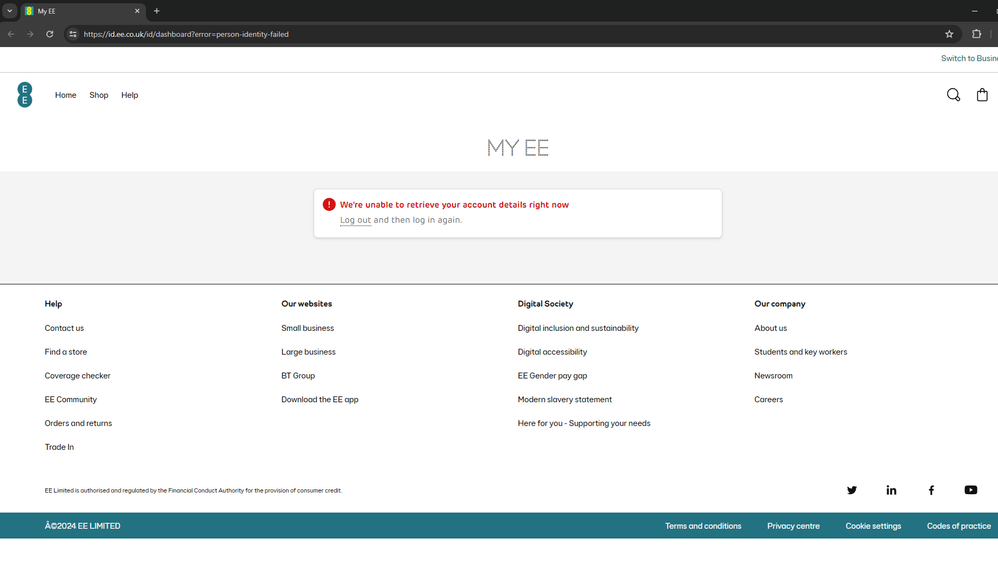
Task: Click the Our websites footer heading
Action: click(x=307, y=304)
